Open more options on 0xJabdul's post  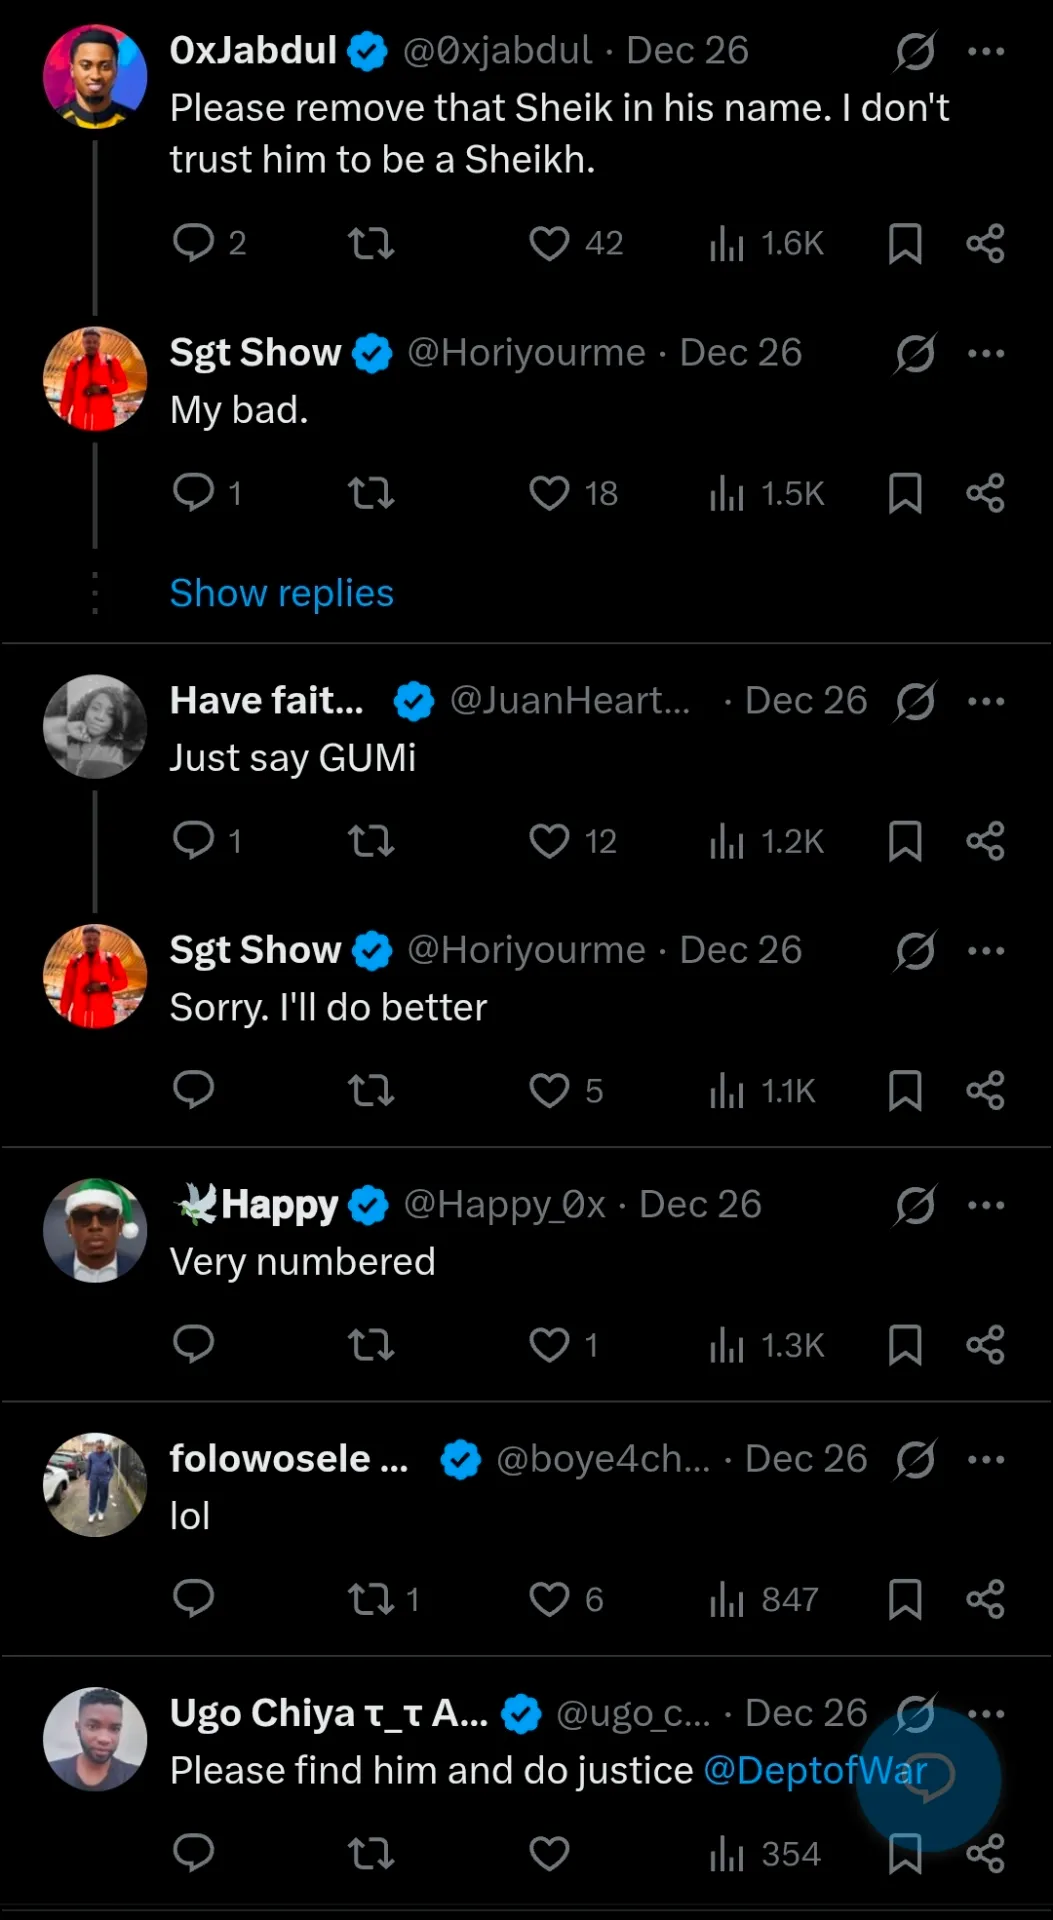[986, 51]
